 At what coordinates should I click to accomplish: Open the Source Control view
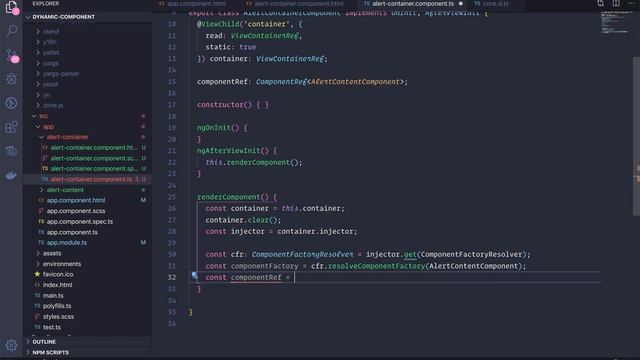click(11, 55)
